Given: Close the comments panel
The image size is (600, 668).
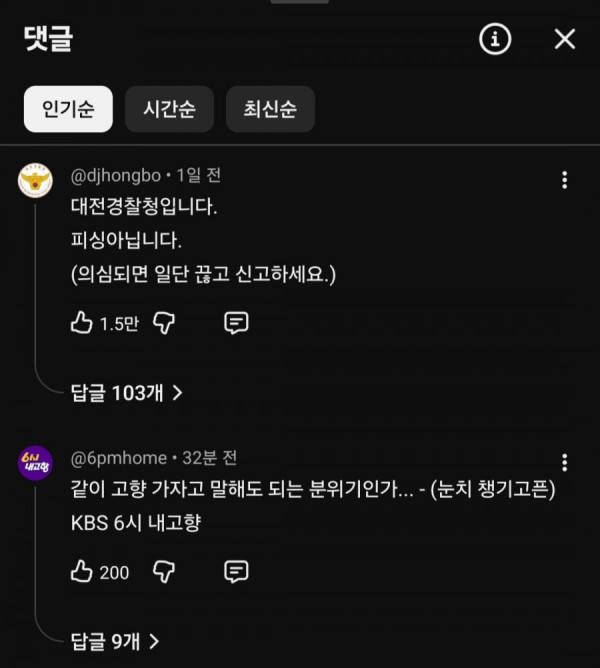Looking at the screenshot, I should click(564, 39).
